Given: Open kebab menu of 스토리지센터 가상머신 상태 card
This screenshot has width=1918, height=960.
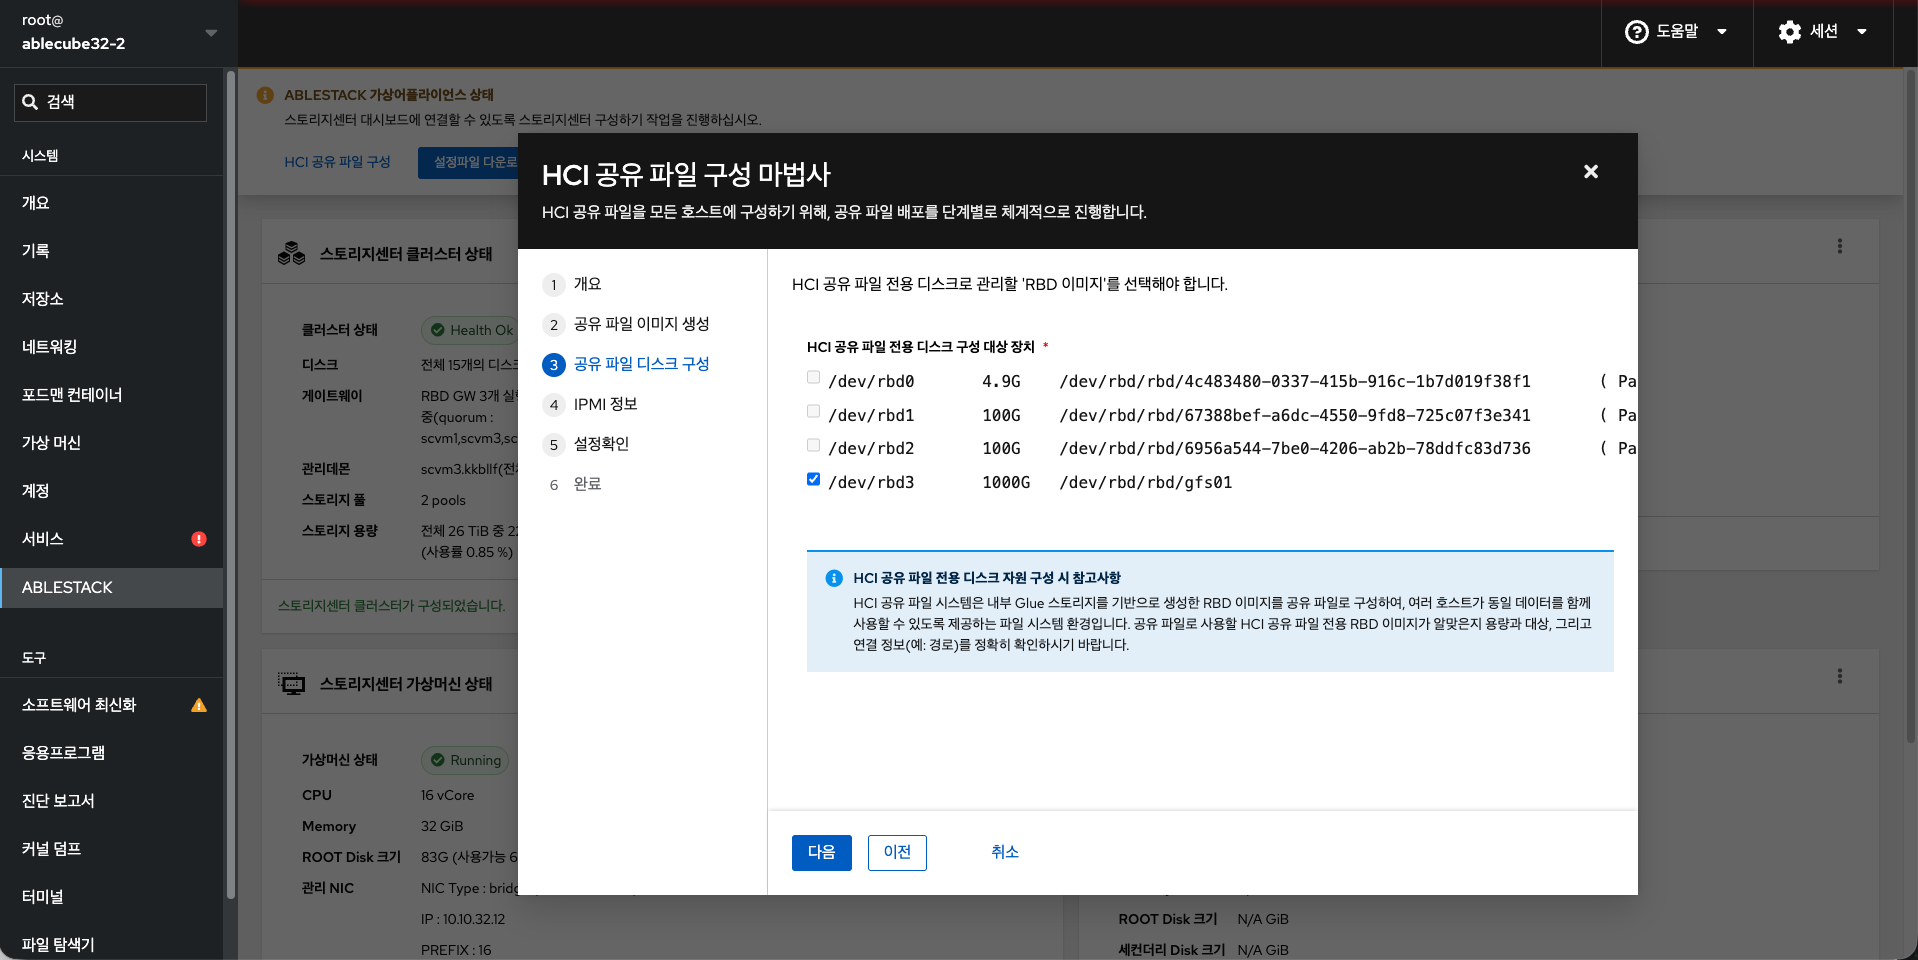Looking at the screenshot, I should [x=1839, y=676].
